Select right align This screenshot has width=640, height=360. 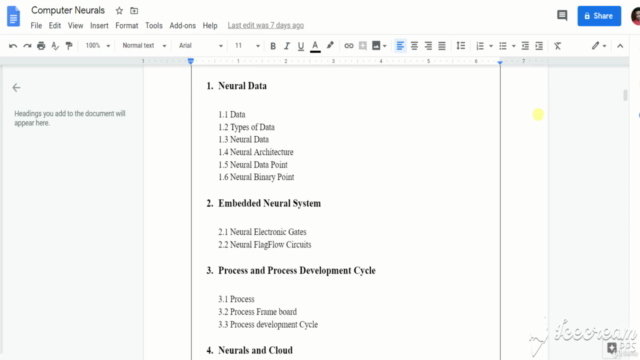[428, 46]
